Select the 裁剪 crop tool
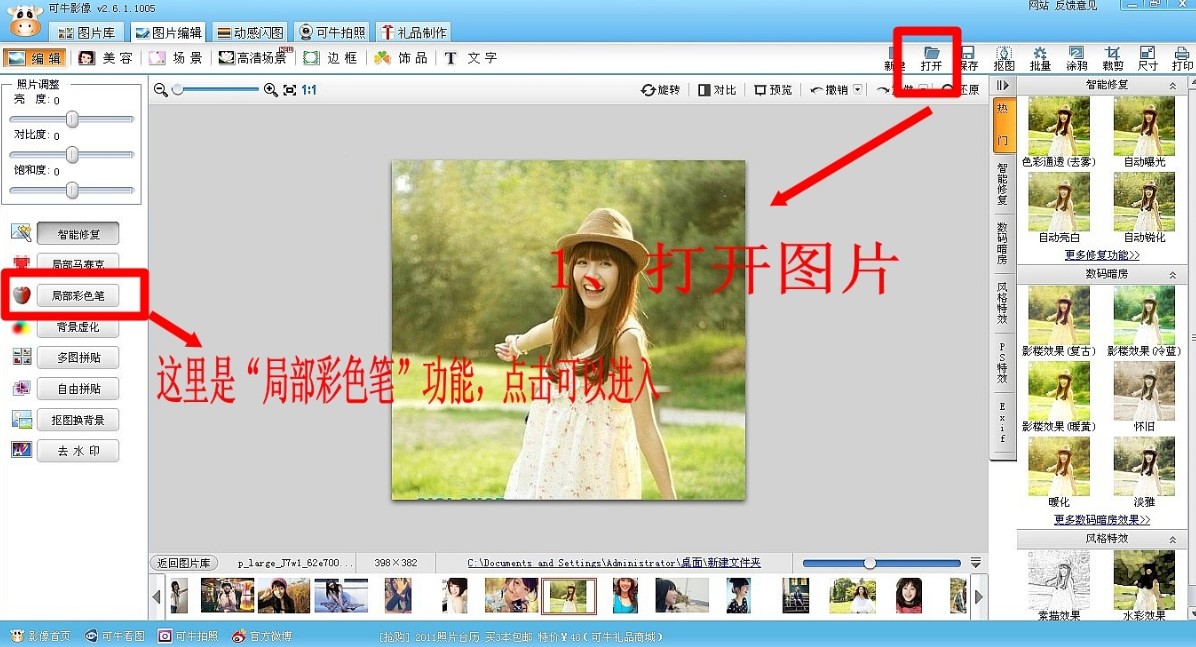This screenshot has height=647, width=1196. point(1113,57)
